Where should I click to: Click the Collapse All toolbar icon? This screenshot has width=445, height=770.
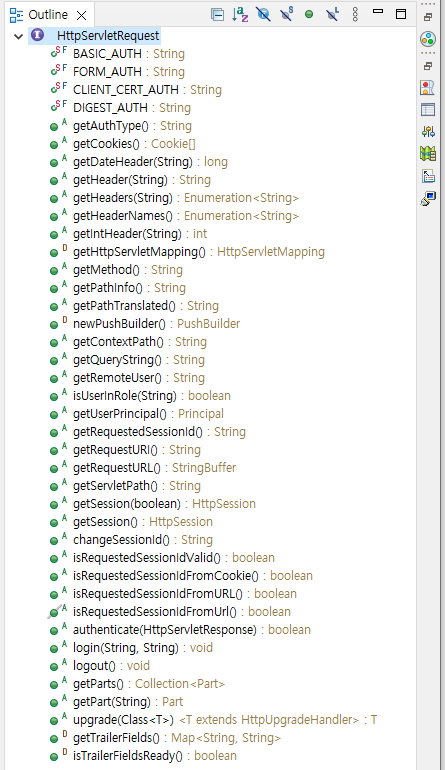[217, 14]
